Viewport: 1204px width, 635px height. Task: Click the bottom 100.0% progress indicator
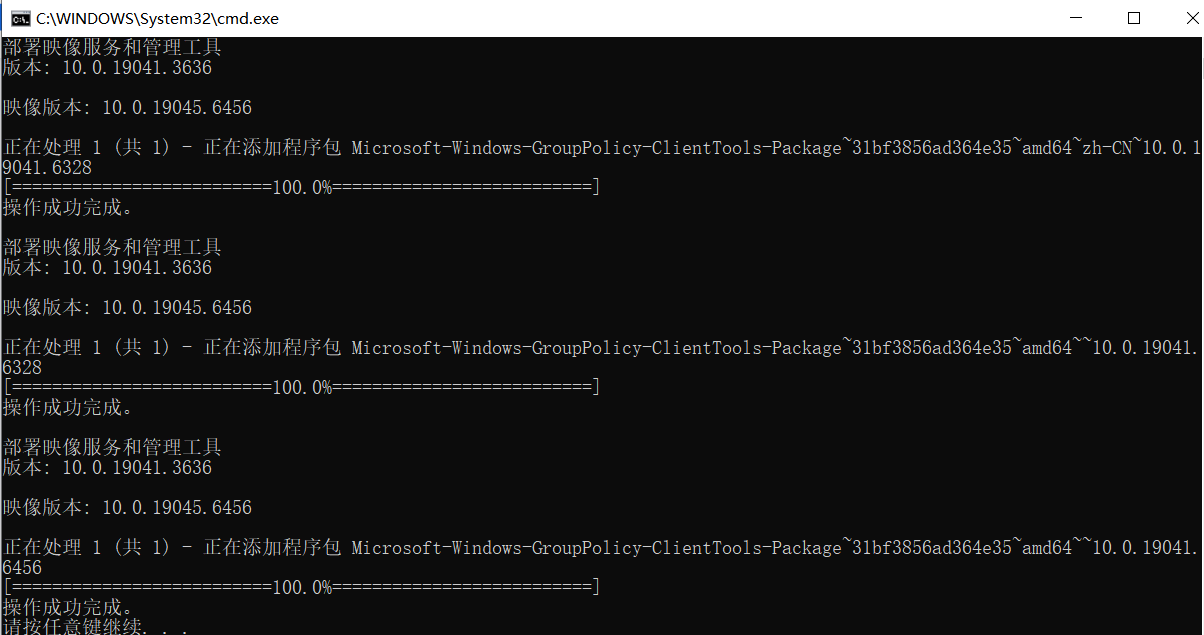pyautogui.click(x=300, y=586)
